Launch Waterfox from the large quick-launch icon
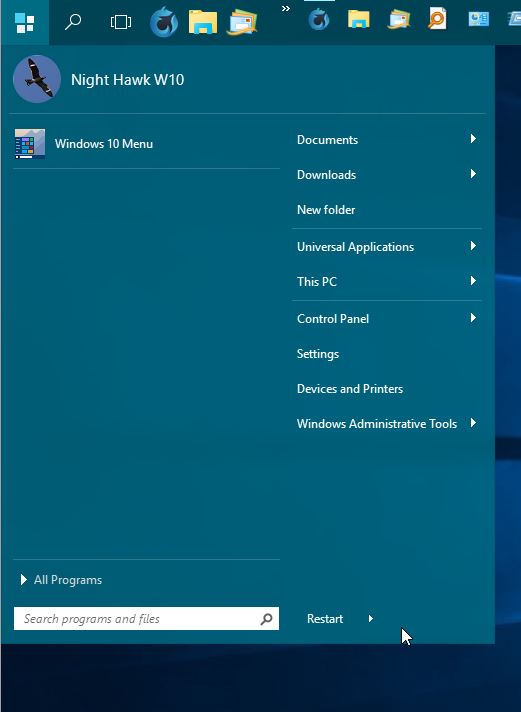Viewport: 521px width, 712px height. (x=164, y=22)
